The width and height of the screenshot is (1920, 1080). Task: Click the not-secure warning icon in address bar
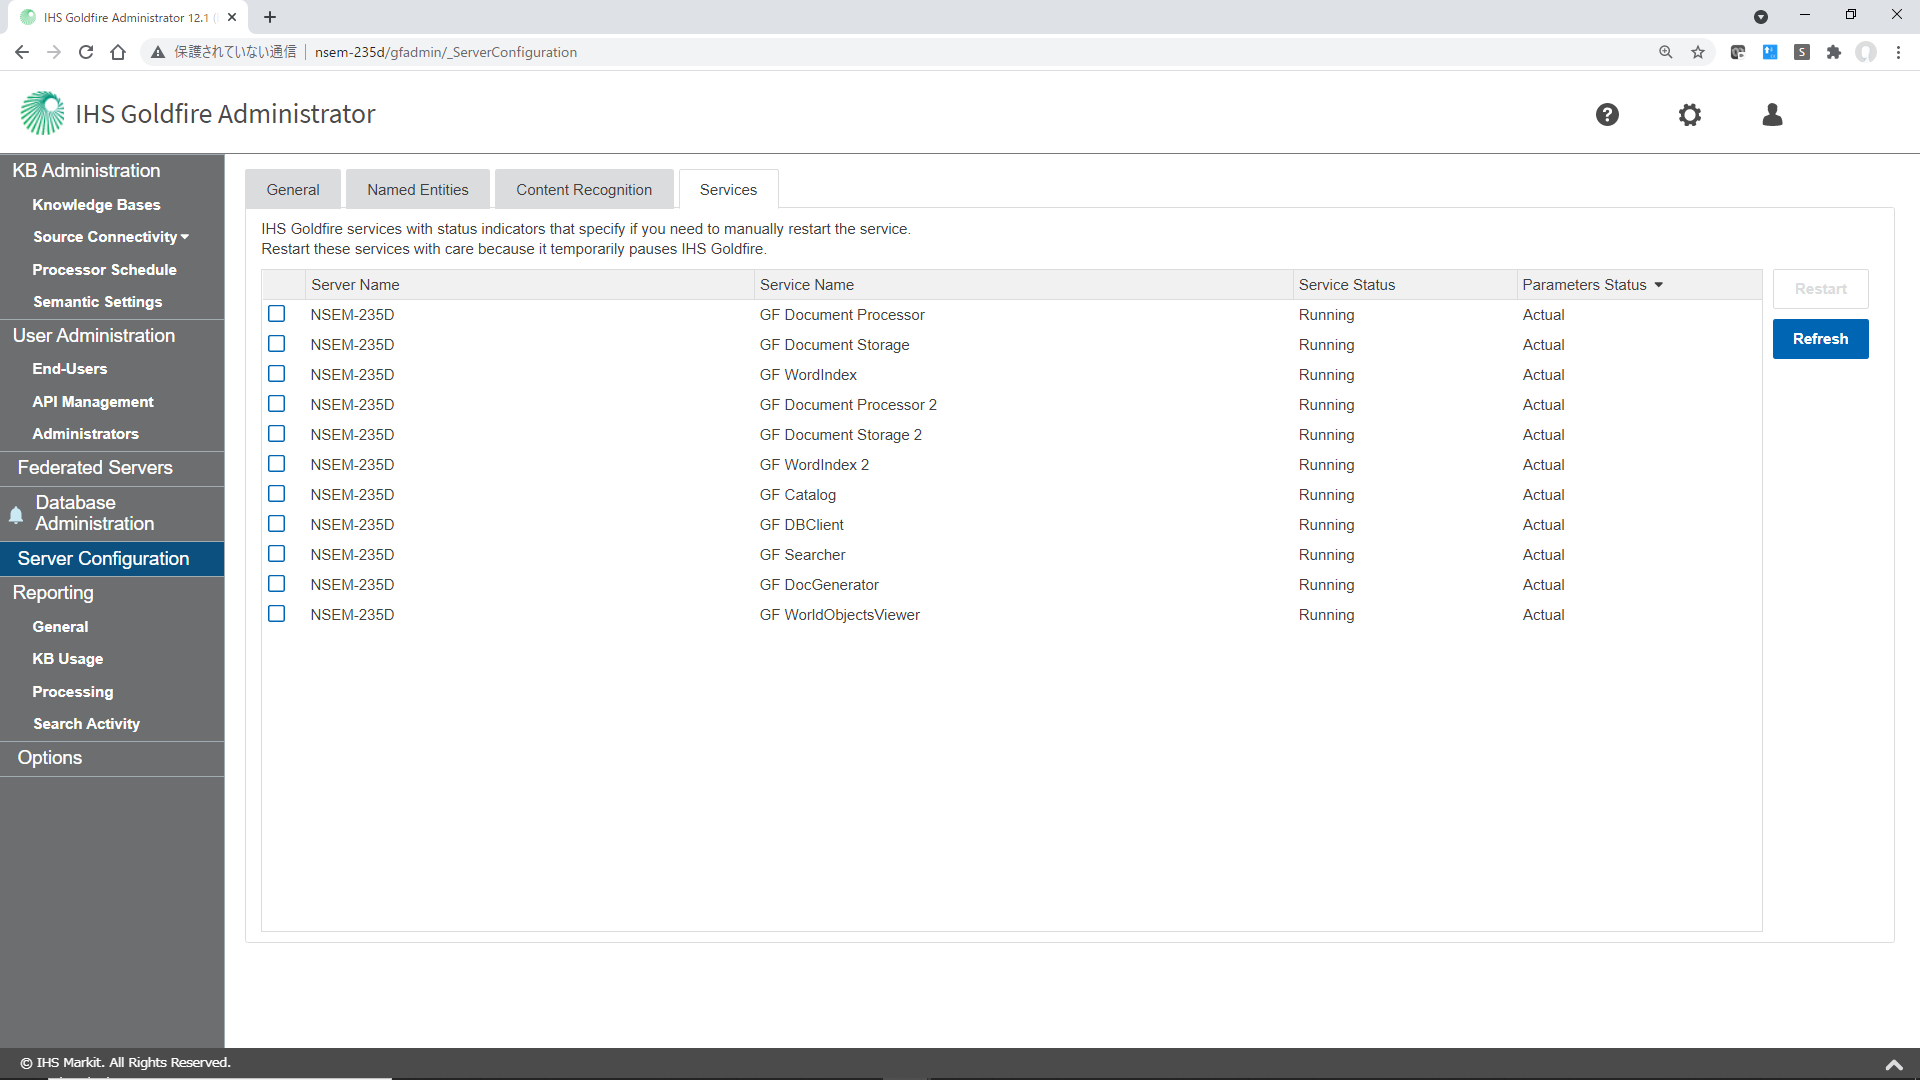tap(158, 52)
